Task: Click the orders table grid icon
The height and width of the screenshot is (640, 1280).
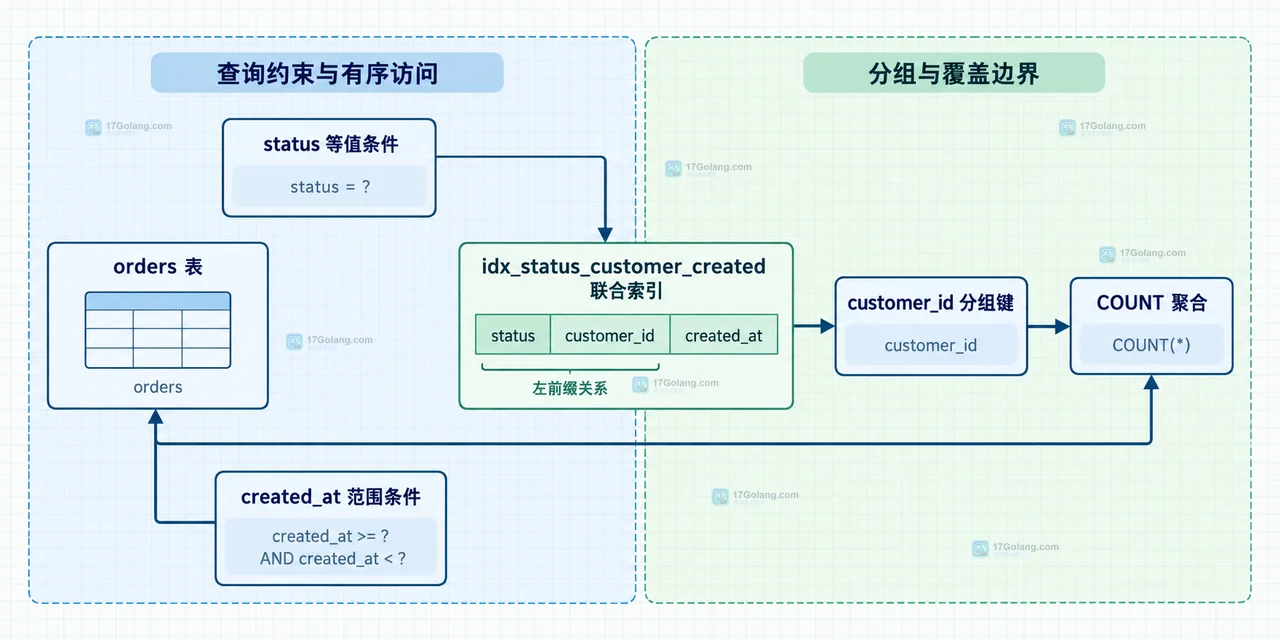Action: coord(158,330)
